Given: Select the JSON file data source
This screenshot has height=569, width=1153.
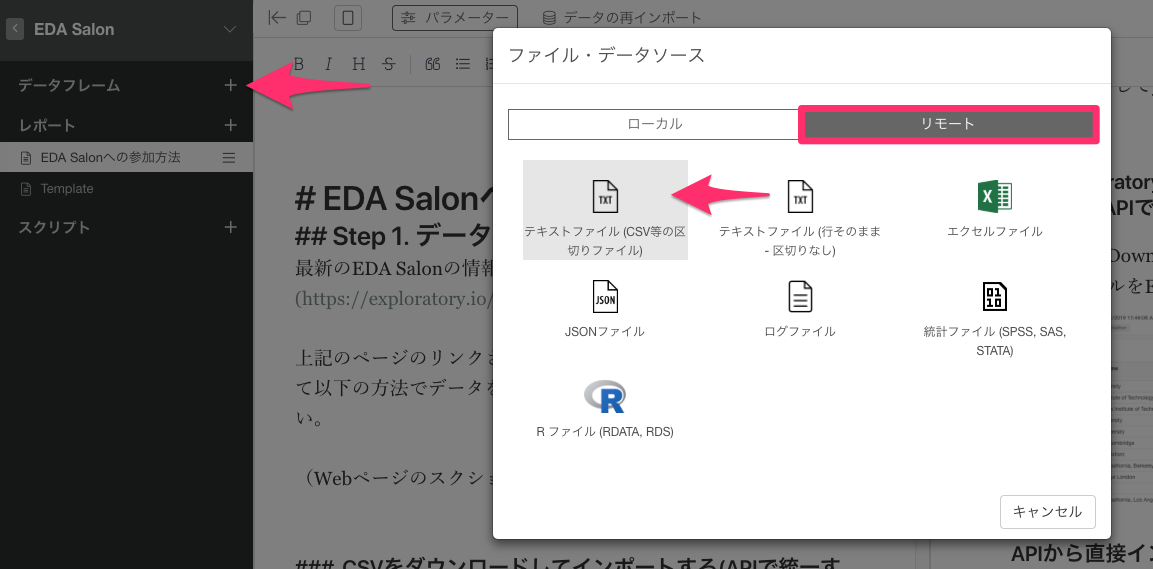Looking at the screenshot, I should click(x=605, y=309).
